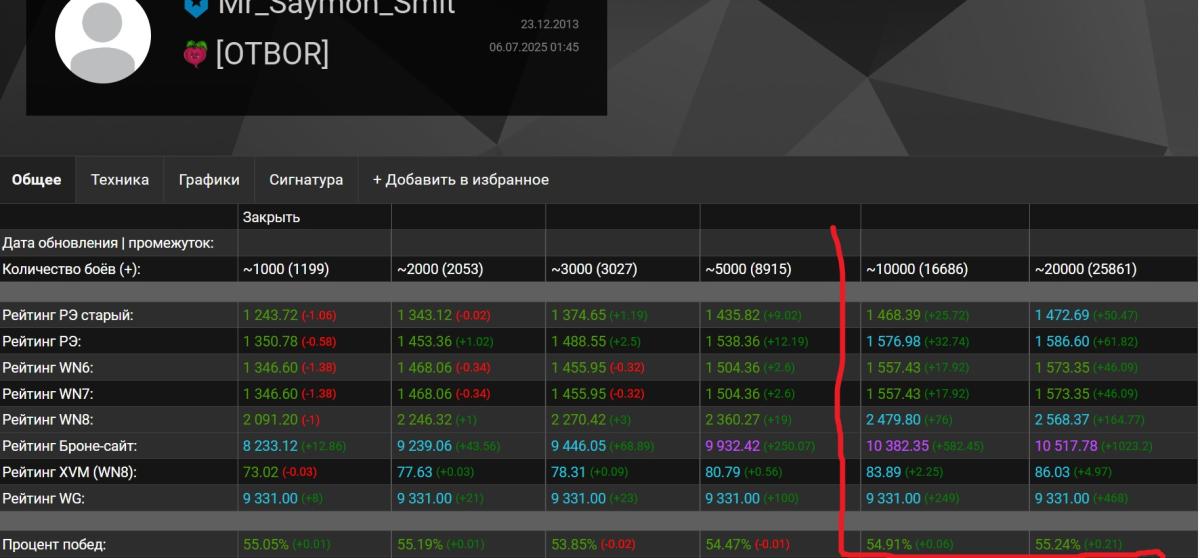The height and width of the screenshot is (558, 1200).
Task: Select the ~1000 (1199) battles column header
Action: (x=286, y=269)
